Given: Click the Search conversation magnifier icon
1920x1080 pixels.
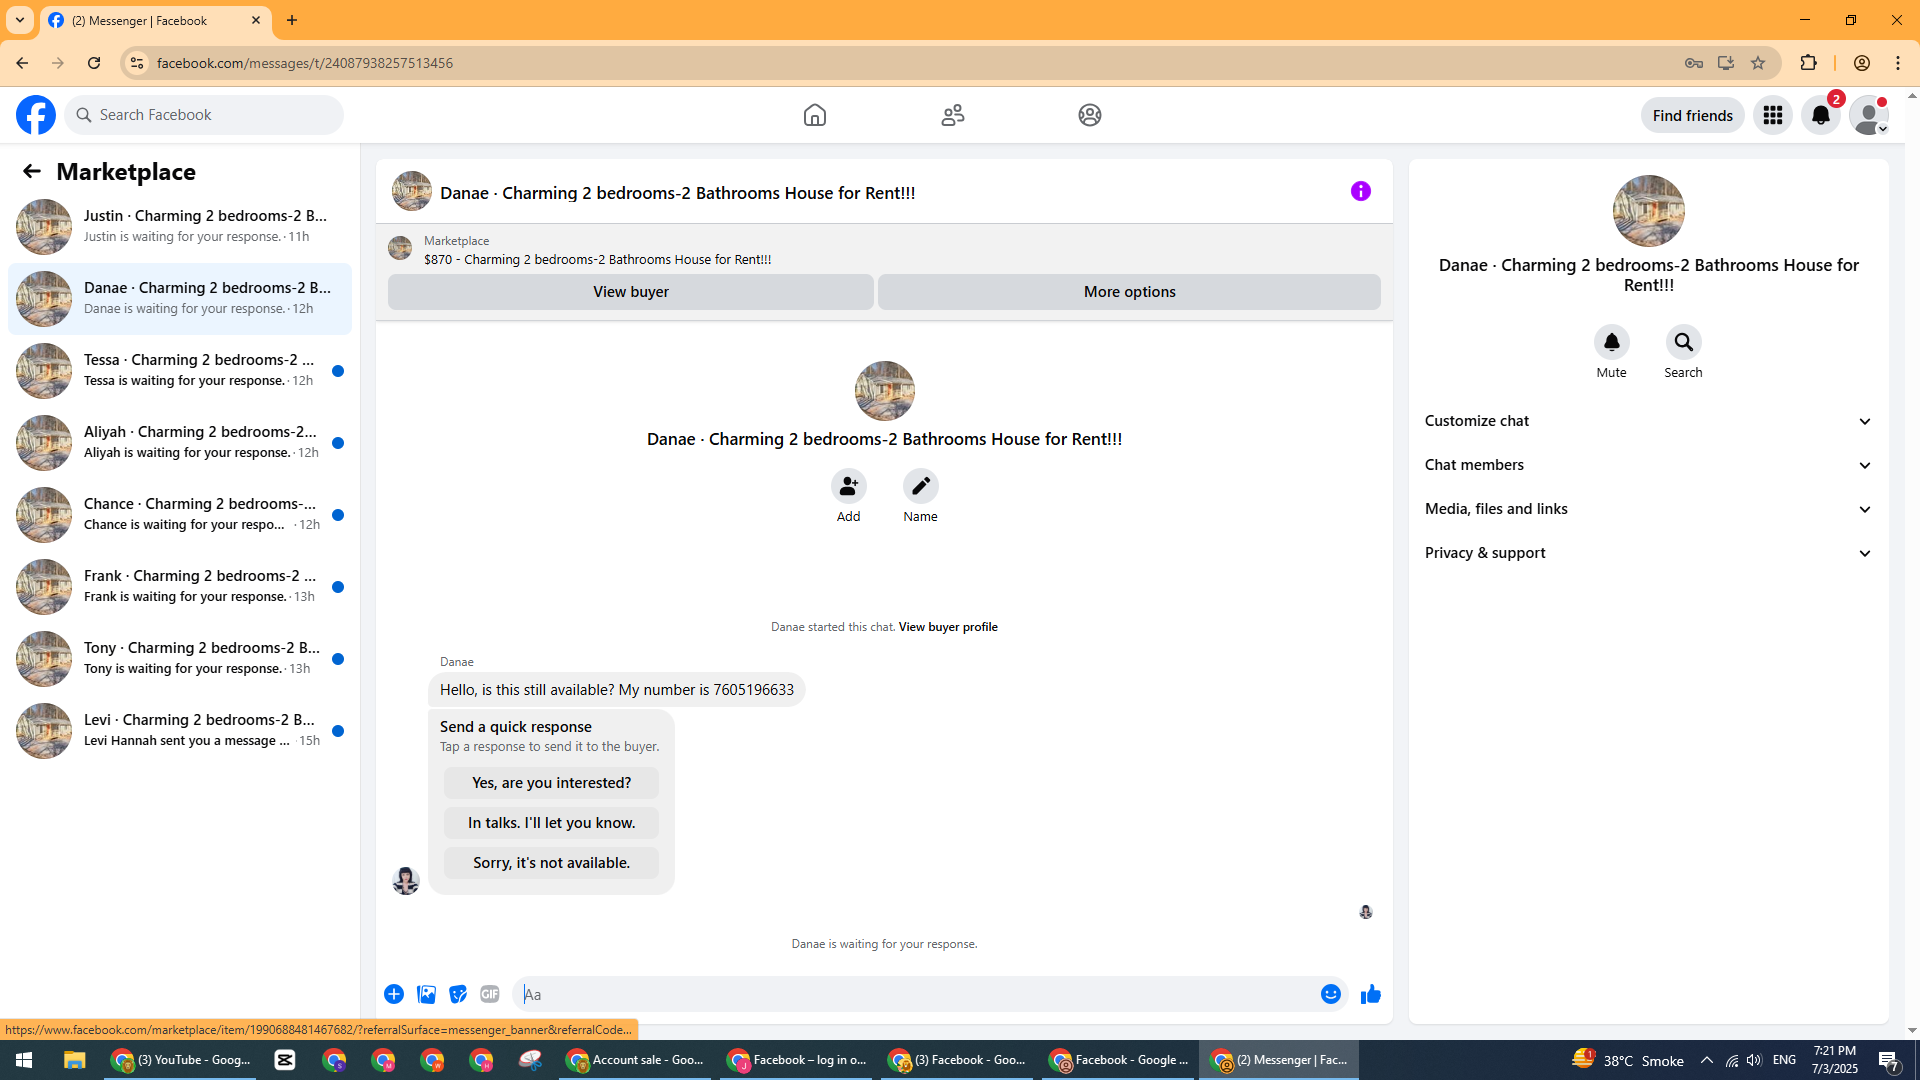Looking at the screenshot, I should (1683, 342).
